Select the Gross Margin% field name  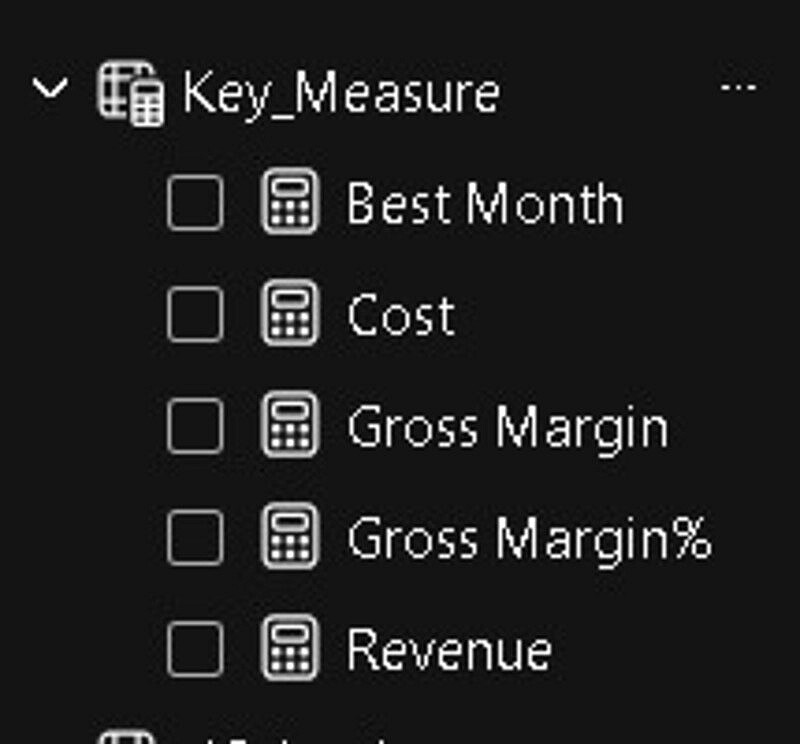tap(529, 539)
